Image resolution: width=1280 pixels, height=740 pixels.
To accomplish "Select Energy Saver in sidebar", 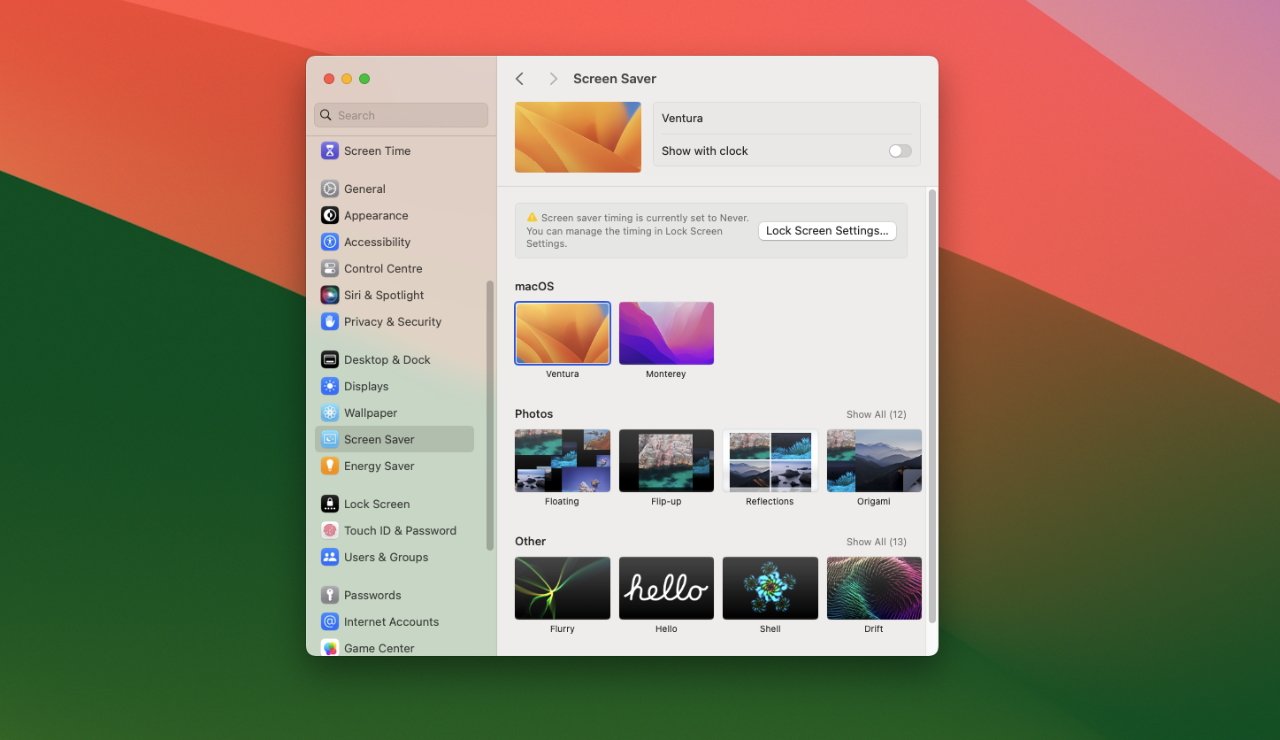I will coord(394,466).
